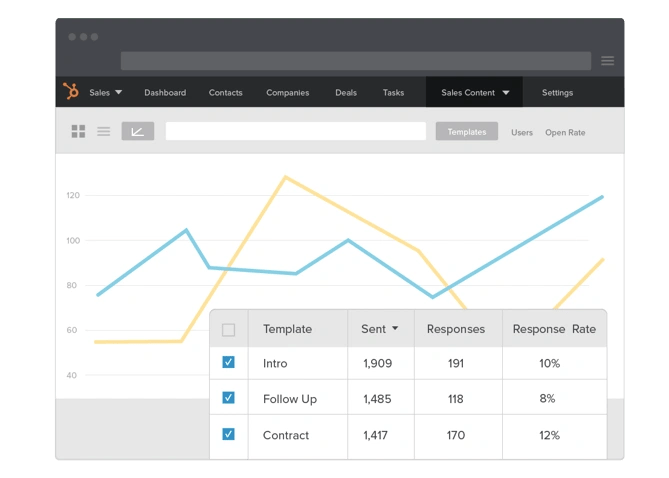Viewport: 669px width, 478px height.
Task: Go to the Dashboard menu item
Action: coord(165,93)
